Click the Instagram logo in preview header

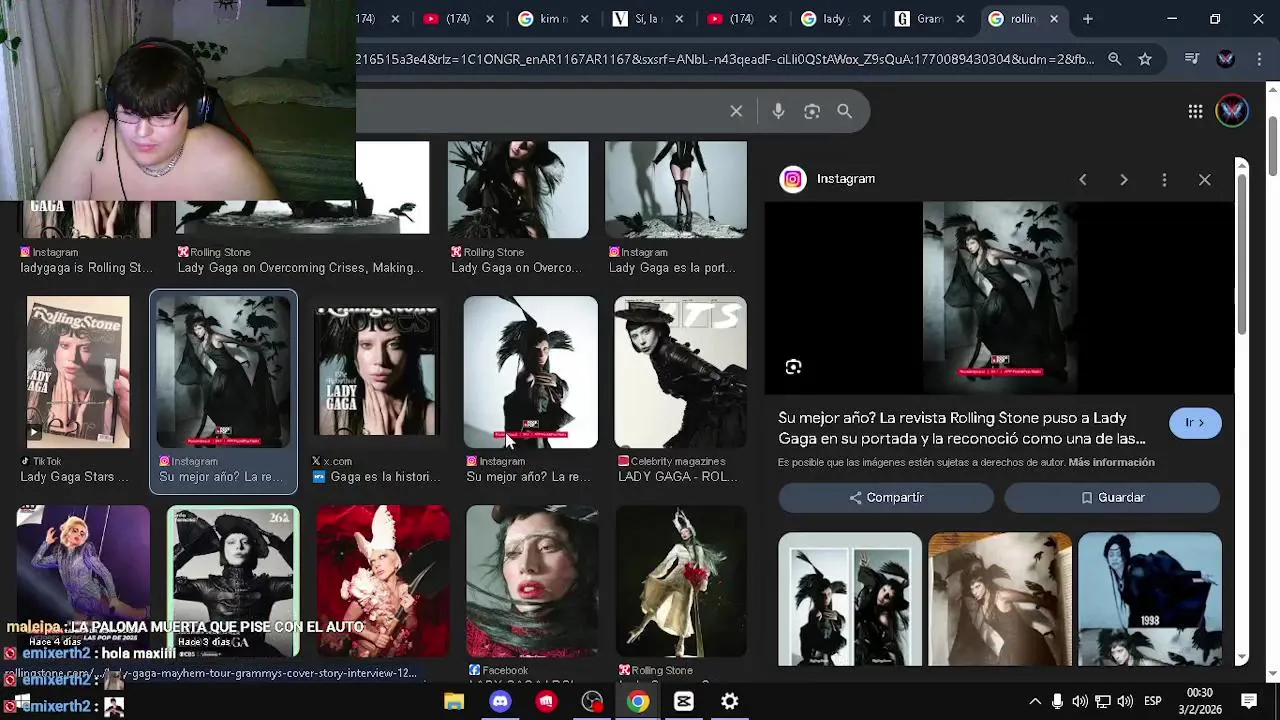(793, 179)
